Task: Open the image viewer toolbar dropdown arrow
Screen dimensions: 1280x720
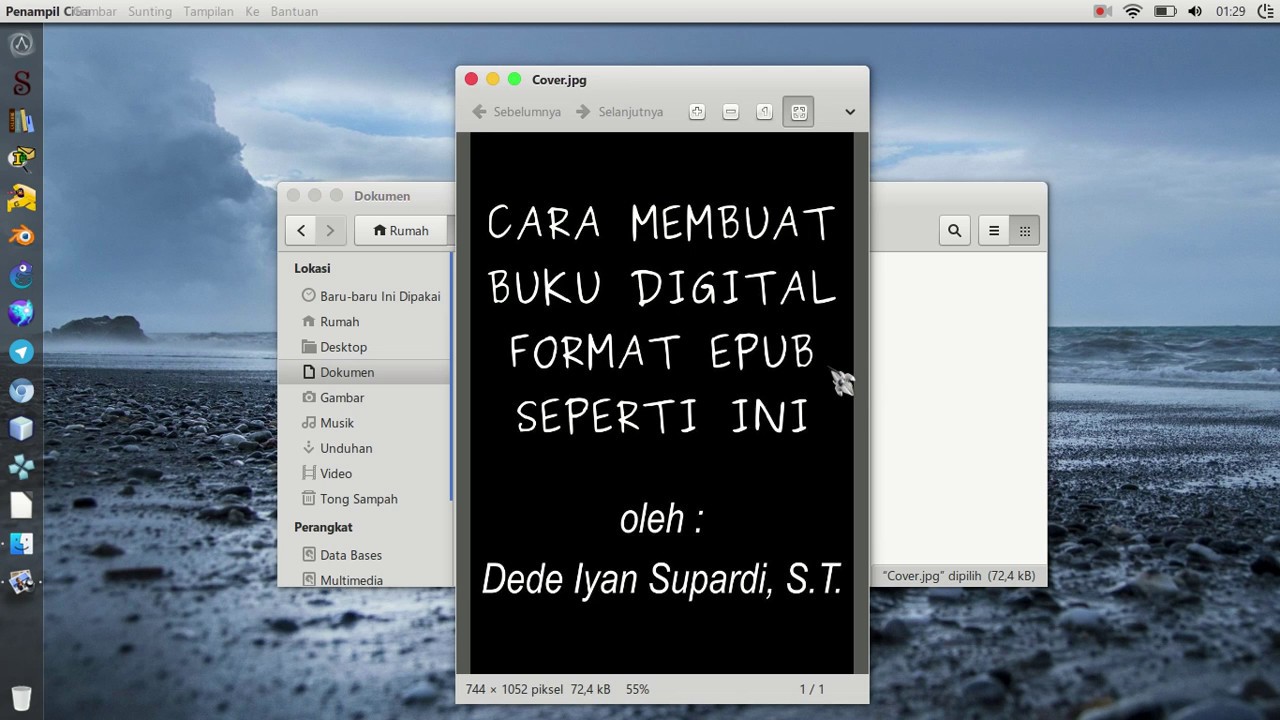Action: click(850, 112)
